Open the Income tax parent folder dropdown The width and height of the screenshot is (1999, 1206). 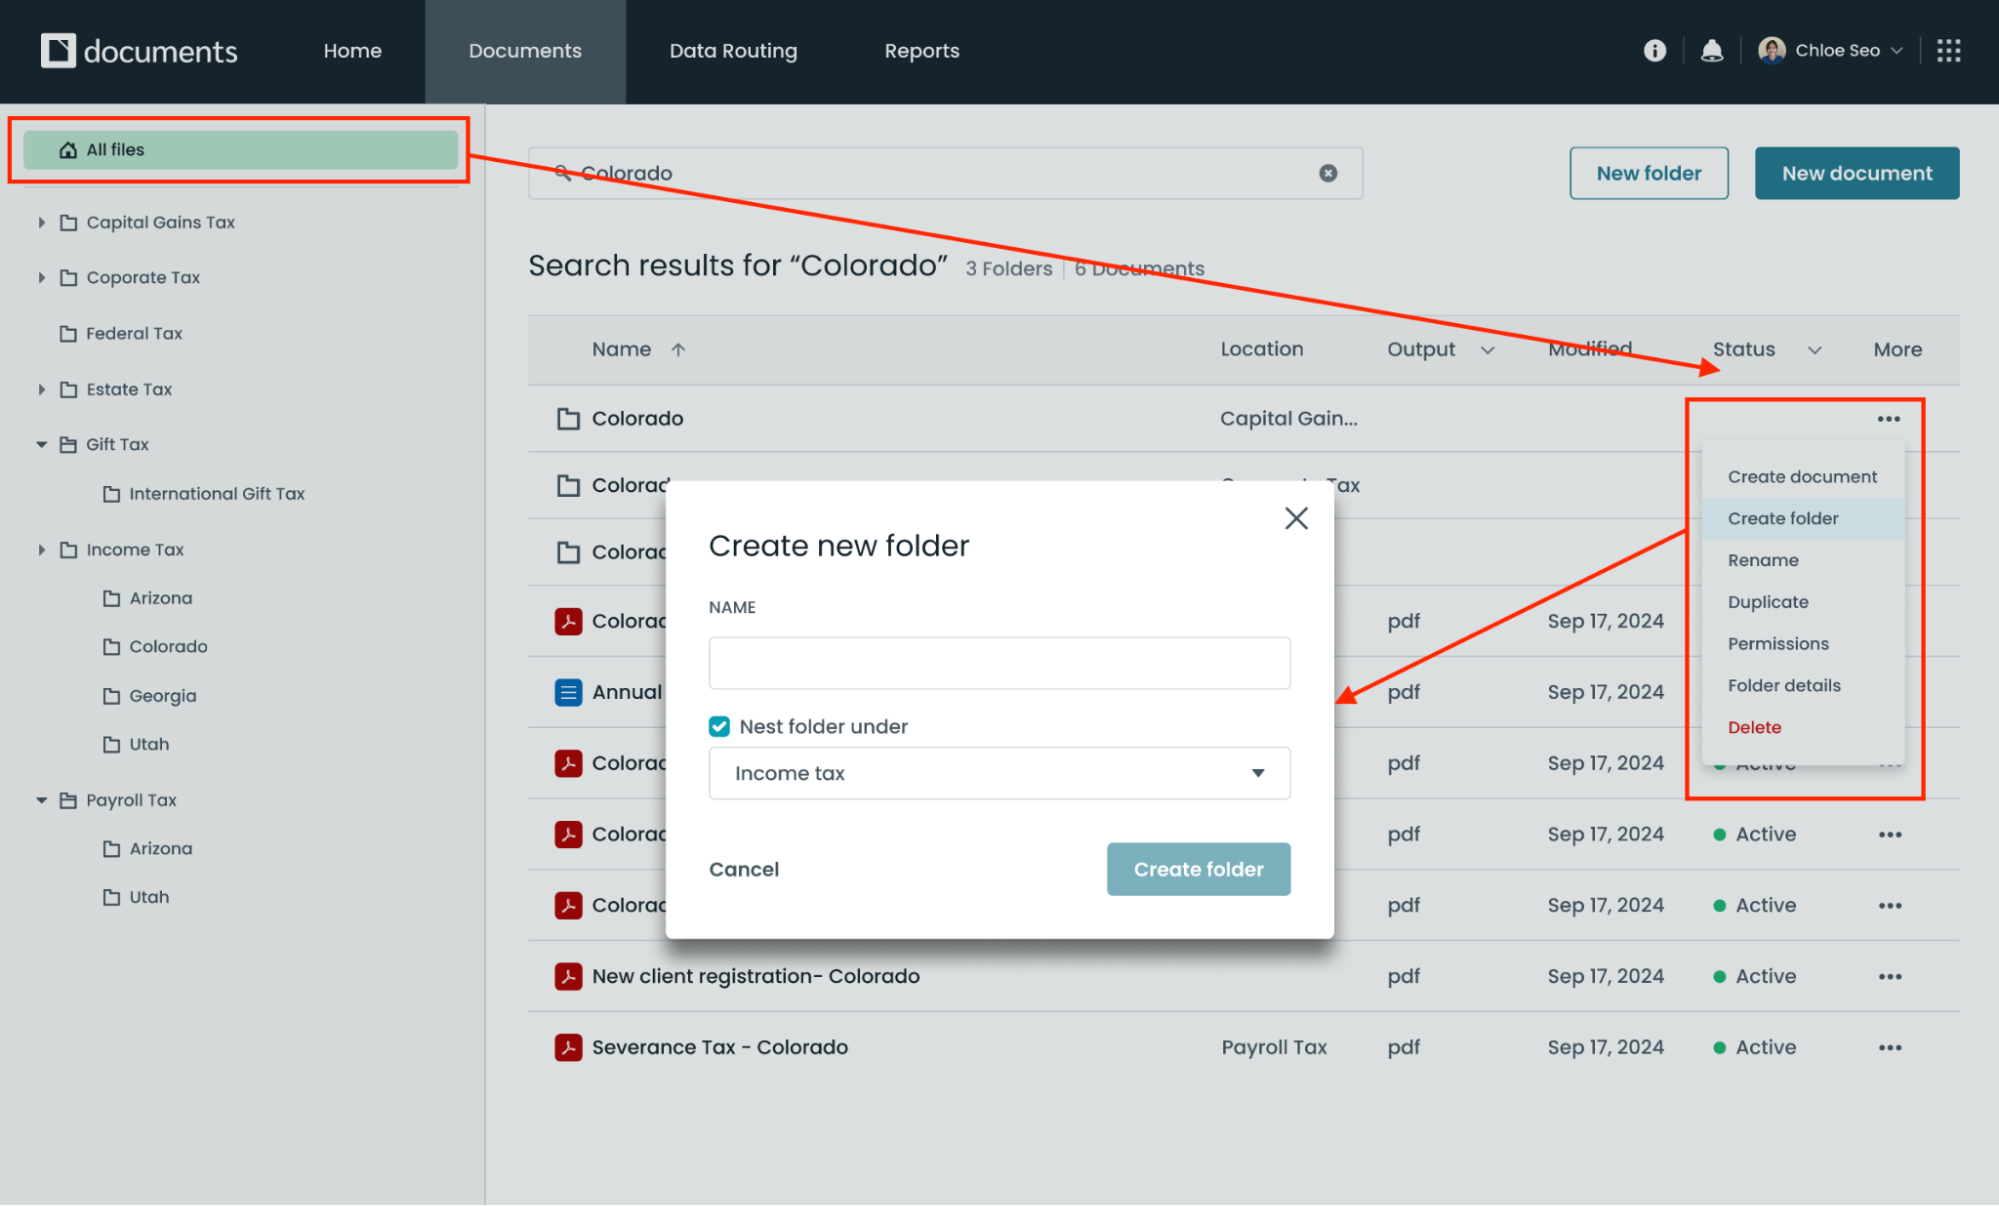(x=999, y=773)
